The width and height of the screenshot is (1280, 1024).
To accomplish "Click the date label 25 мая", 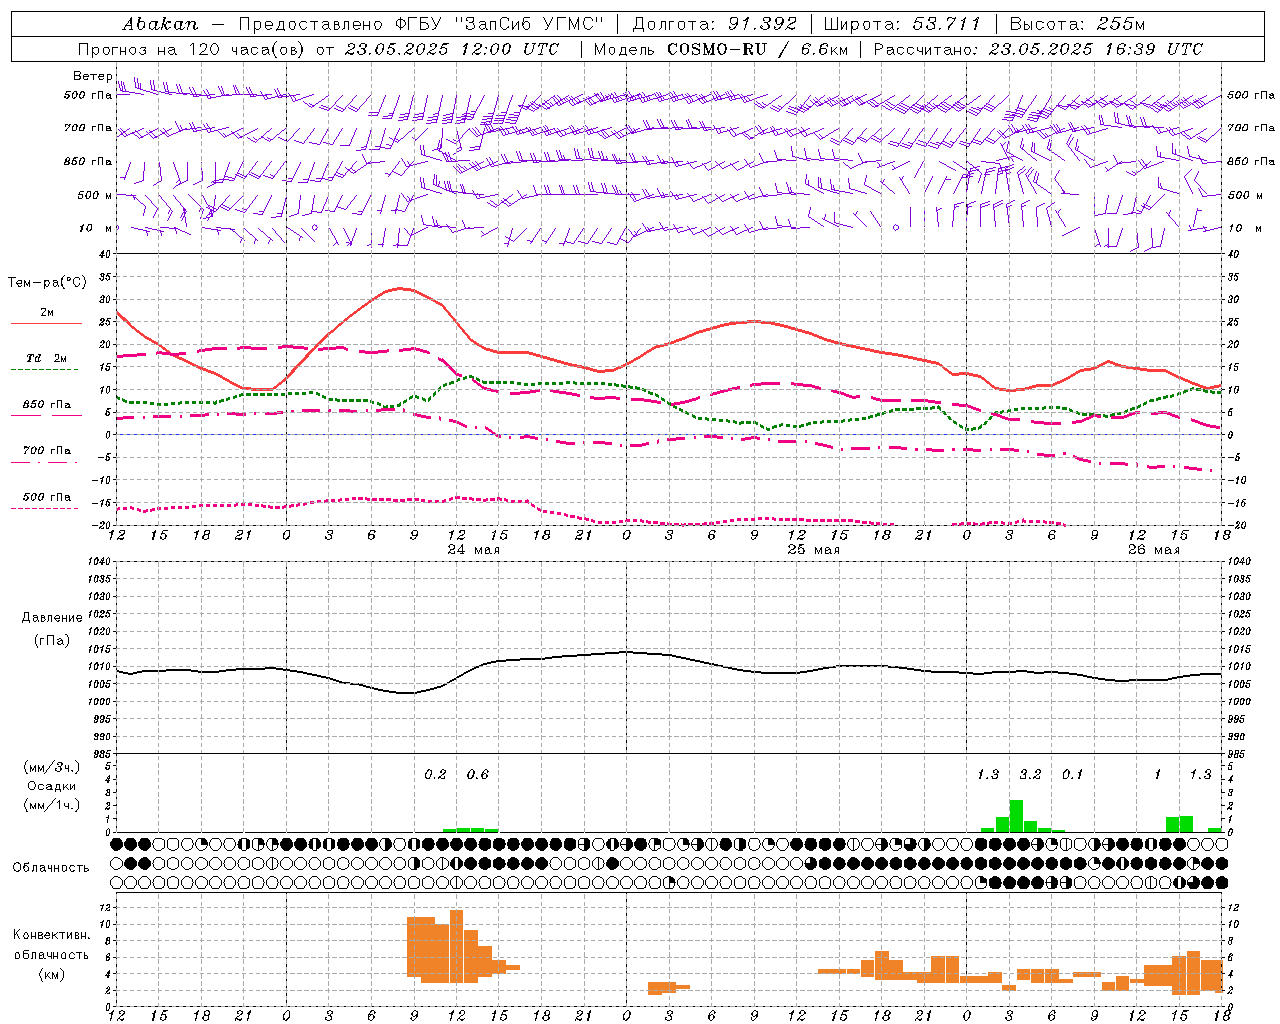I will (x=814, y=550).
